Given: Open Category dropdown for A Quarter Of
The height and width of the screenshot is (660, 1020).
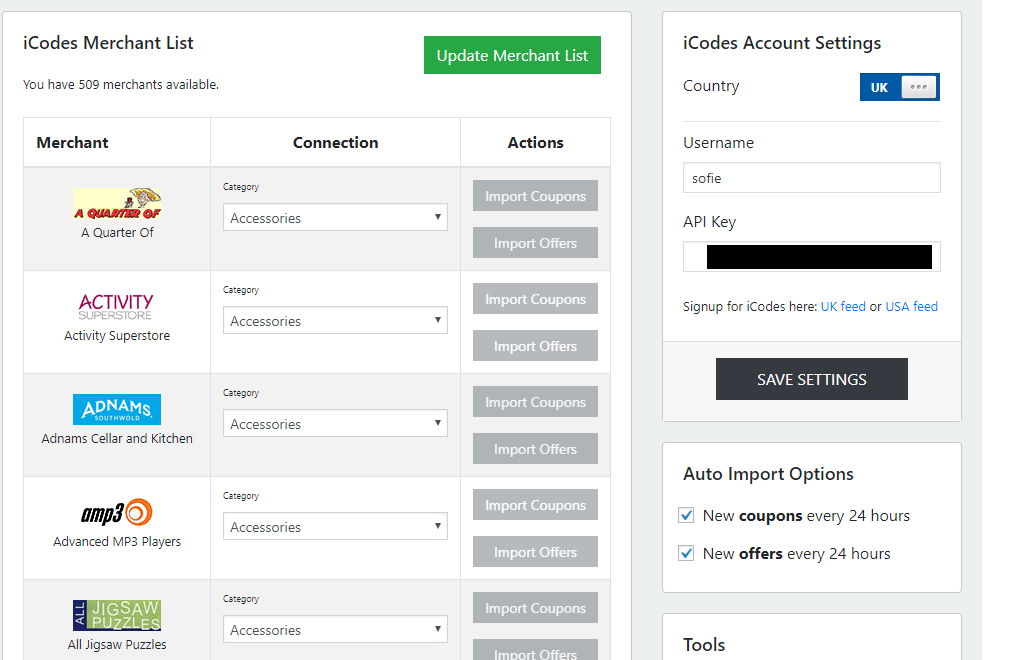Looking at the screenshot, I should click(335, 217).
